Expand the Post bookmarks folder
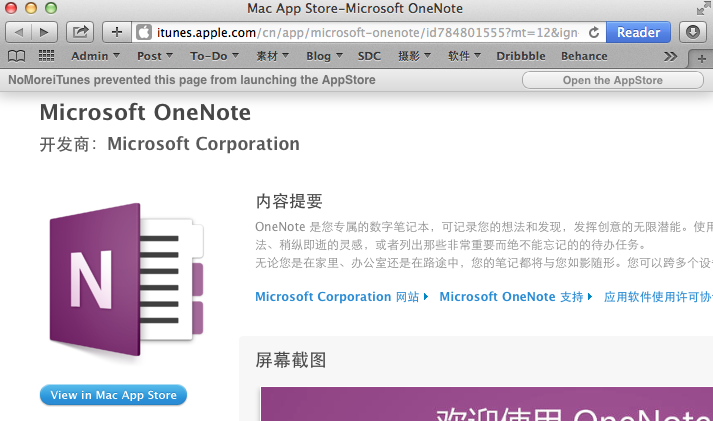The image size is (713, 421). click(x=154, y=56)
